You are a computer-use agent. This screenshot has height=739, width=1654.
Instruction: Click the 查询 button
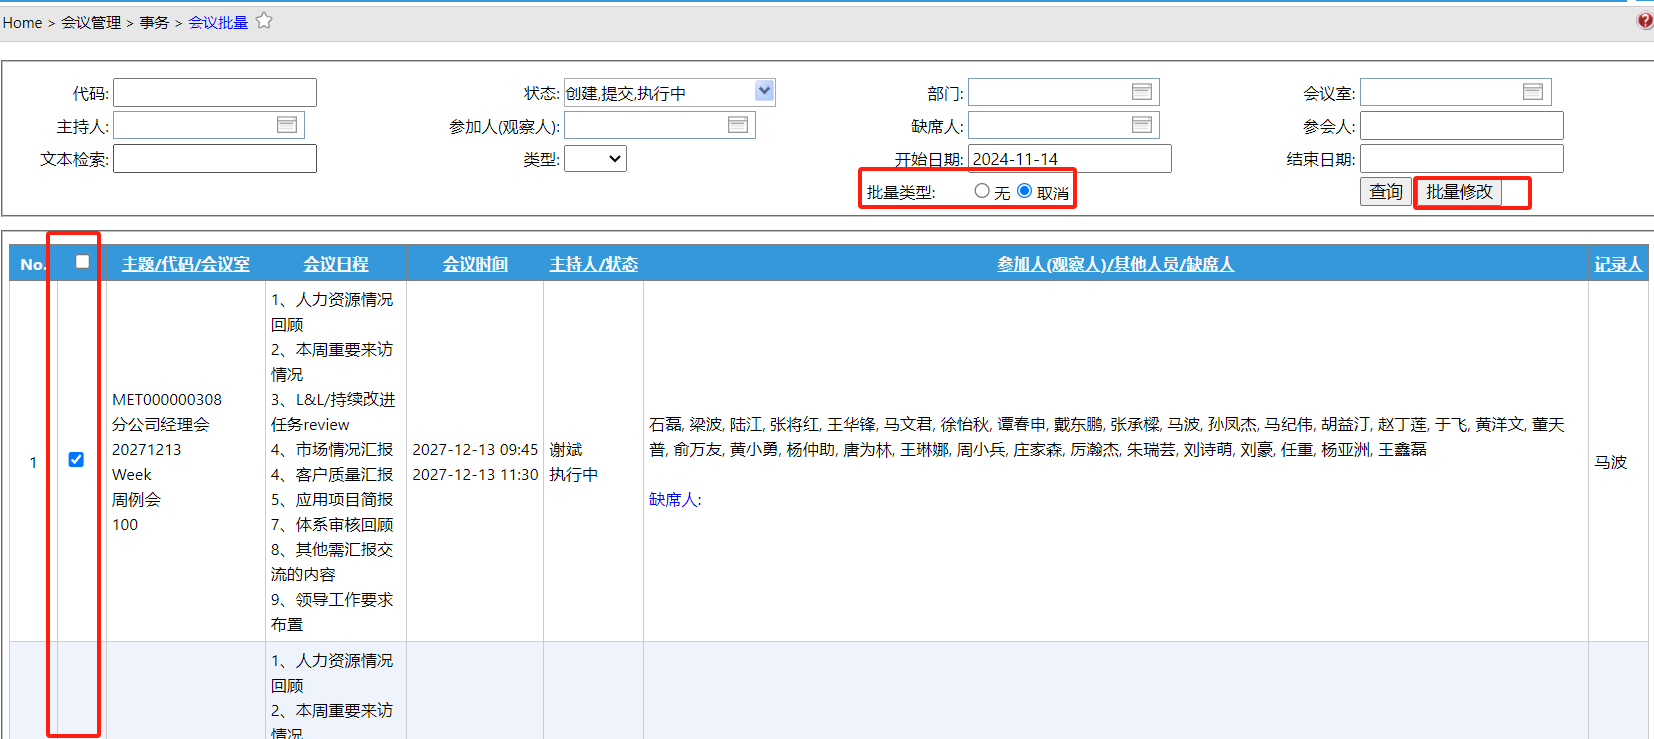click(1385, 192)
